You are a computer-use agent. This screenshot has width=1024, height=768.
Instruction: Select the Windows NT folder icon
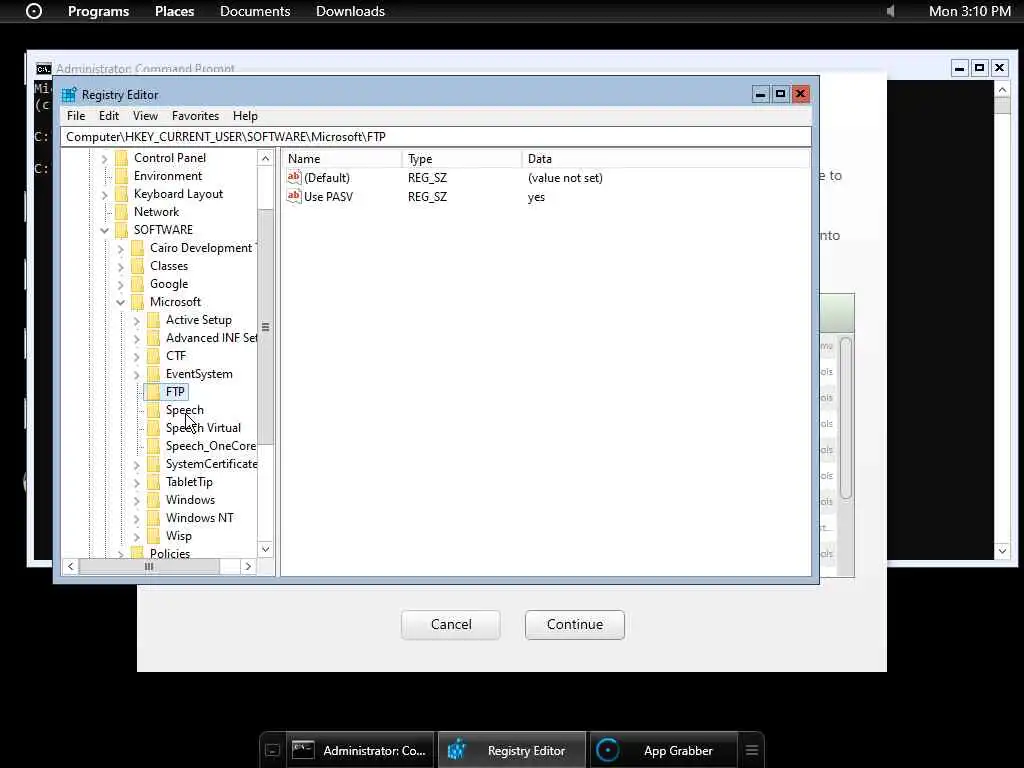tap(153, 517)
